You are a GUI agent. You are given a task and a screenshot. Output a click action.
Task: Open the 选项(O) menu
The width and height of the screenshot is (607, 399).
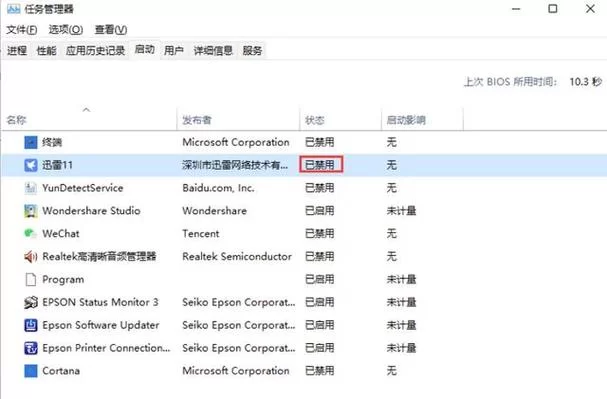(x=66, y=30)
